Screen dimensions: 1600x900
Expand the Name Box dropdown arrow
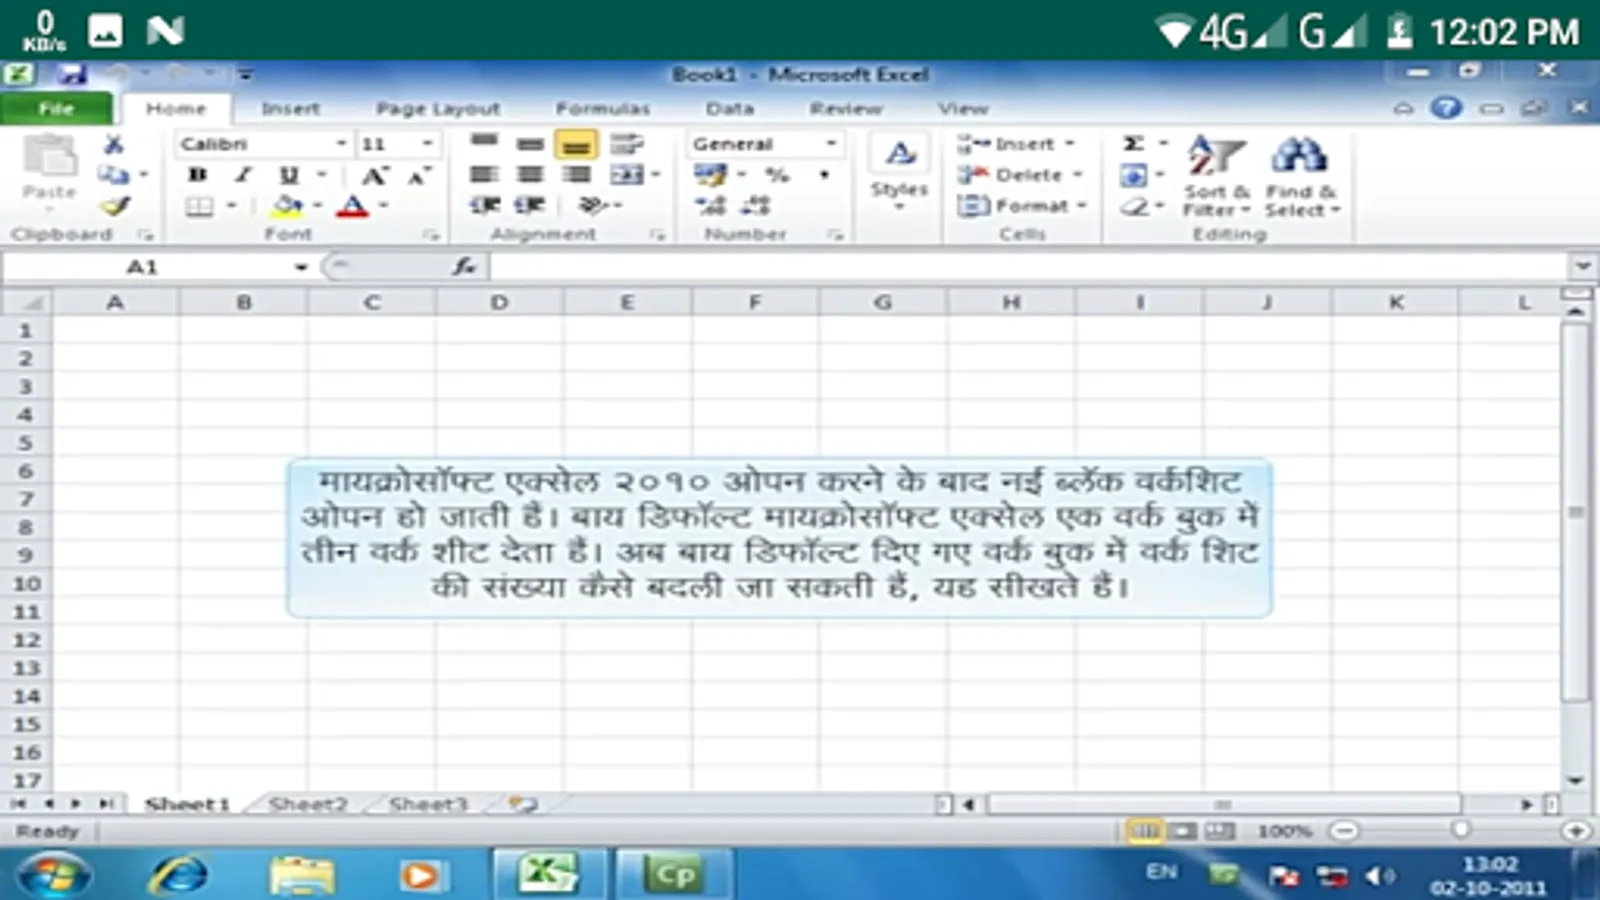click(301, 267)
